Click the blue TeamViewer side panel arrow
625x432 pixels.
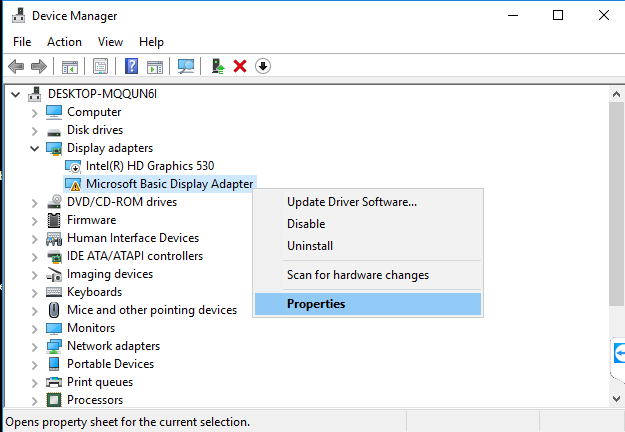pos(619,353)
